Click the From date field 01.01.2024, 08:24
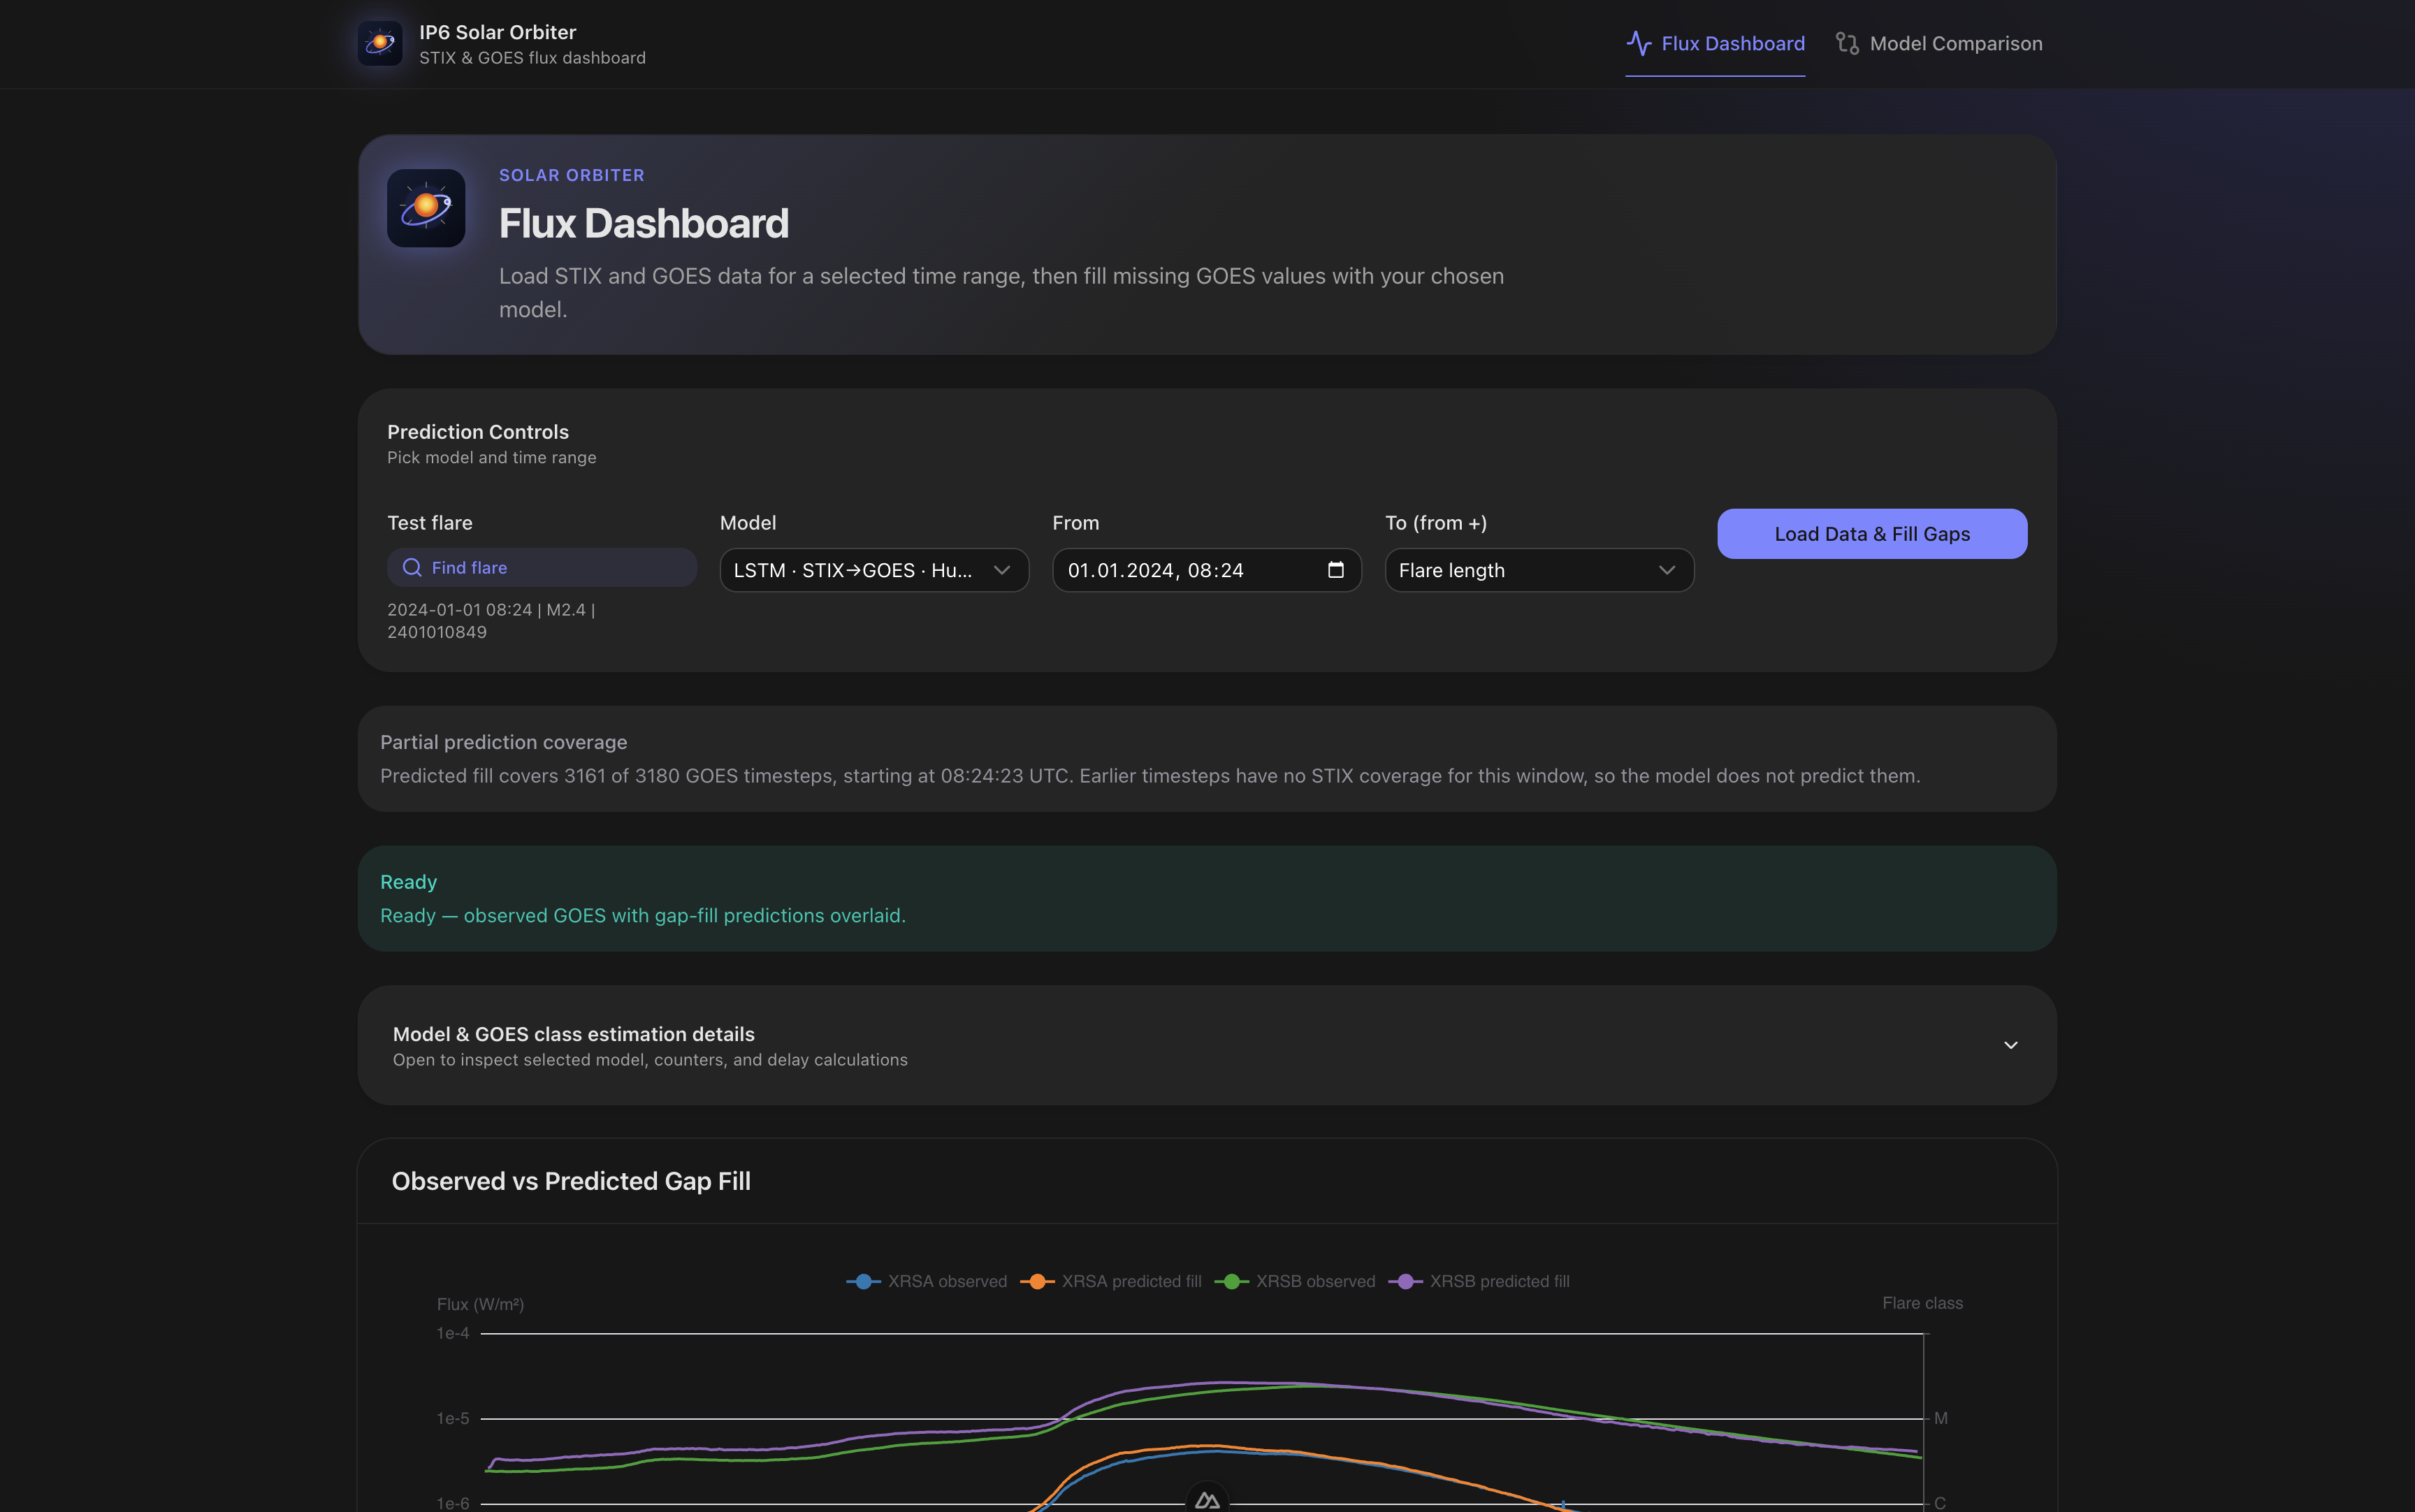The image size is (2415, 1512). point(1207,570)
